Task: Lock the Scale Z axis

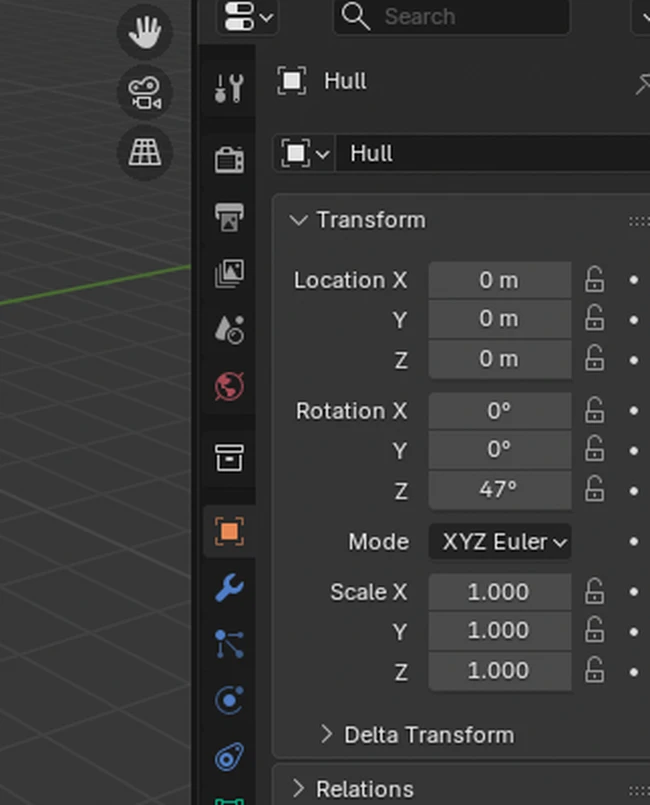Action: pos(595,670)
